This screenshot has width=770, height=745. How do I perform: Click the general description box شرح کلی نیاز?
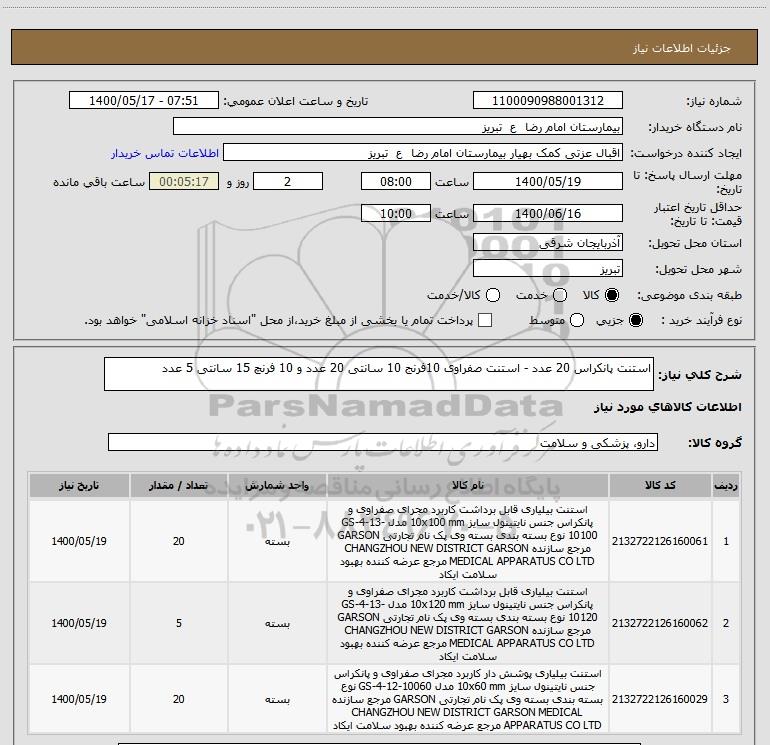[x=379, y=374]
